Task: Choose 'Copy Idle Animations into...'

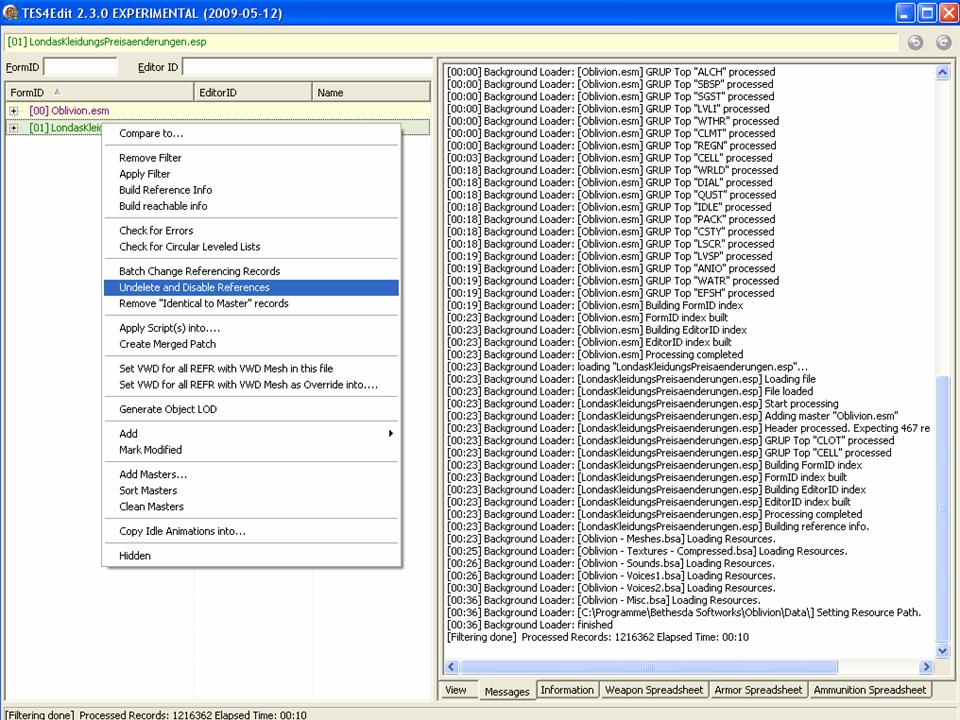Action: coord(251,531)
